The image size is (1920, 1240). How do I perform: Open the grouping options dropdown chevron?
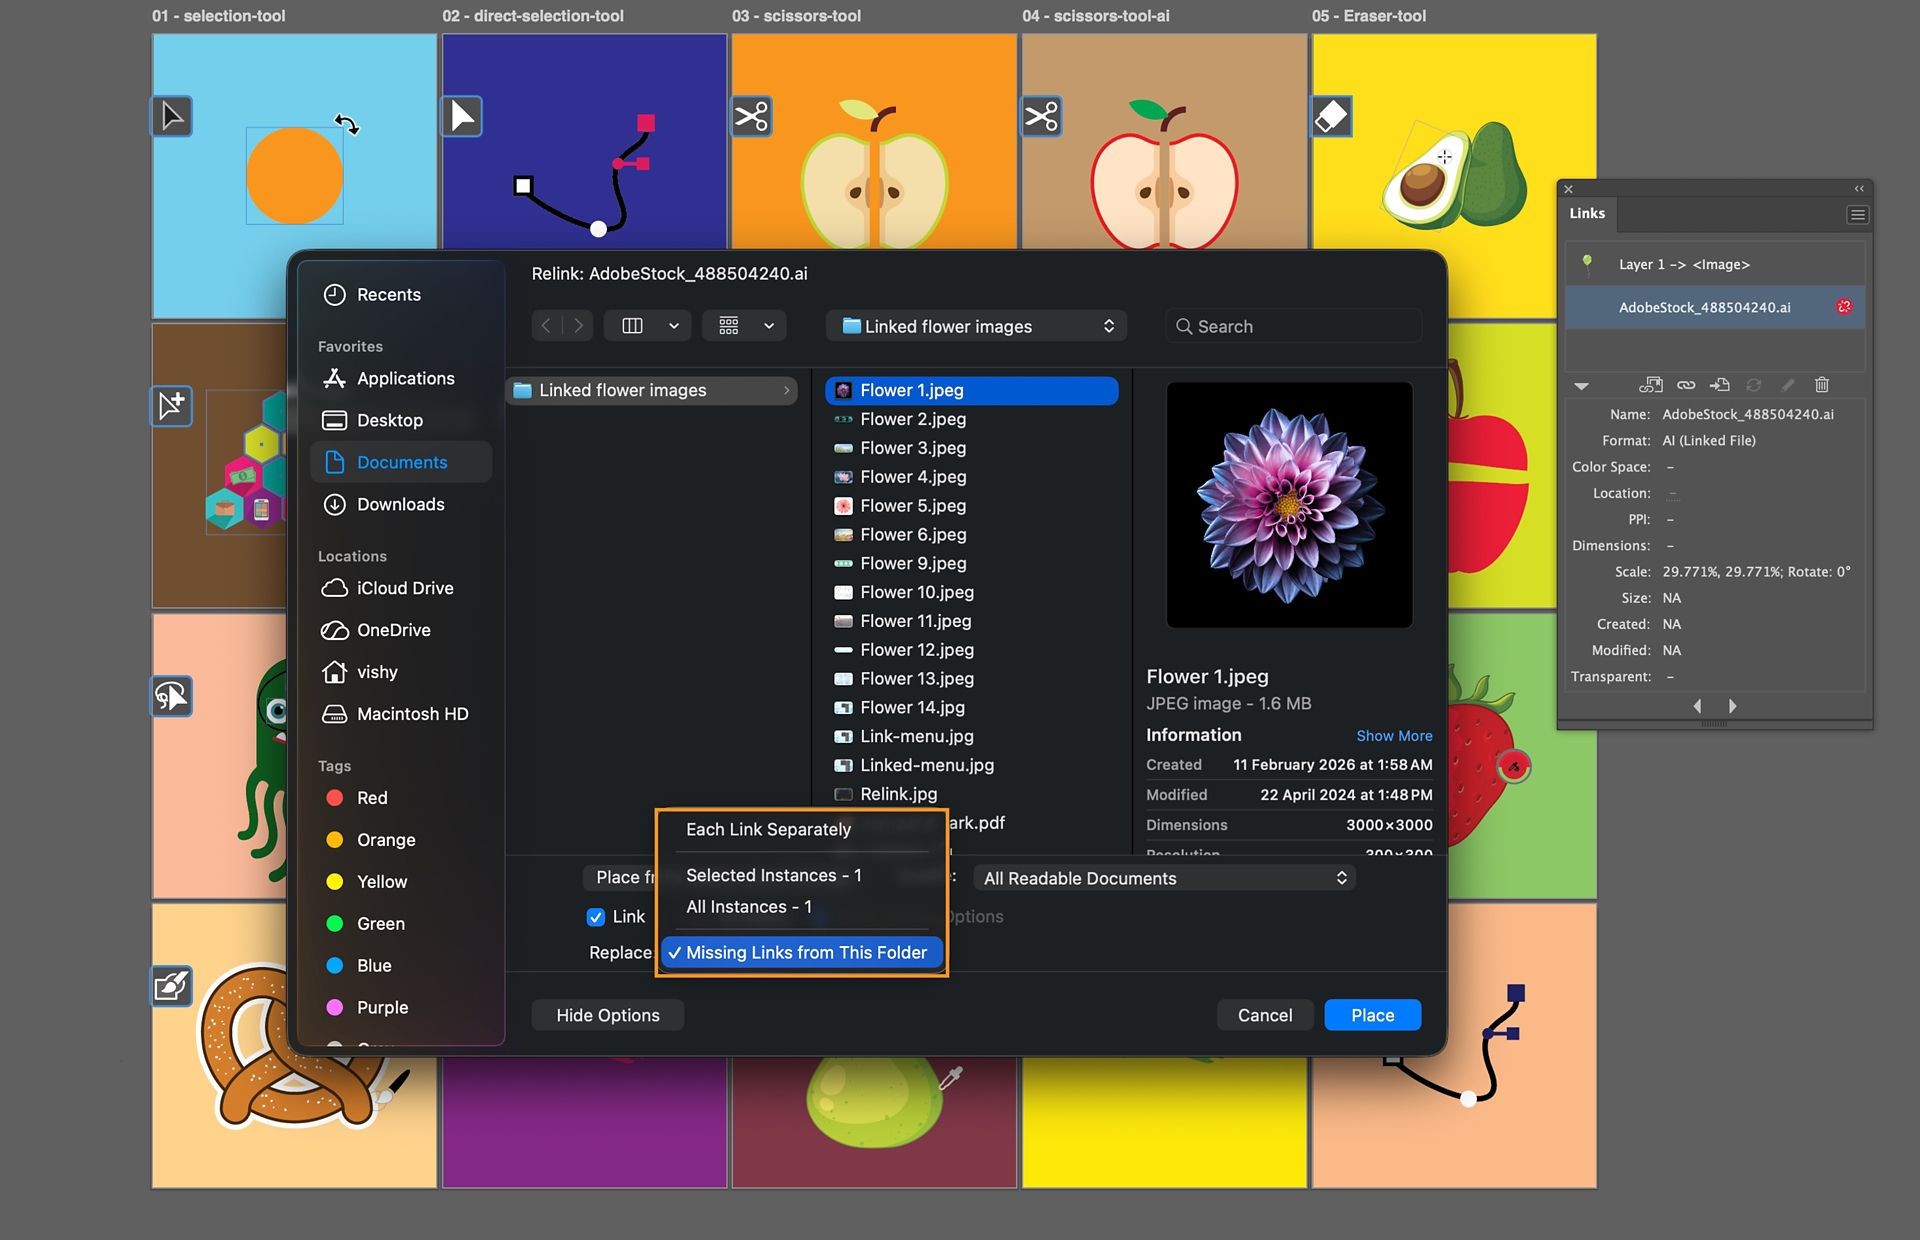click(769, 326)
